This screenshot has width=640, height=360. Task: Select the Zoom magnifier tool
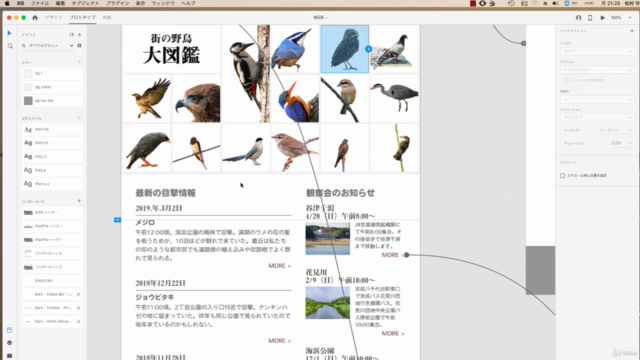10,46
